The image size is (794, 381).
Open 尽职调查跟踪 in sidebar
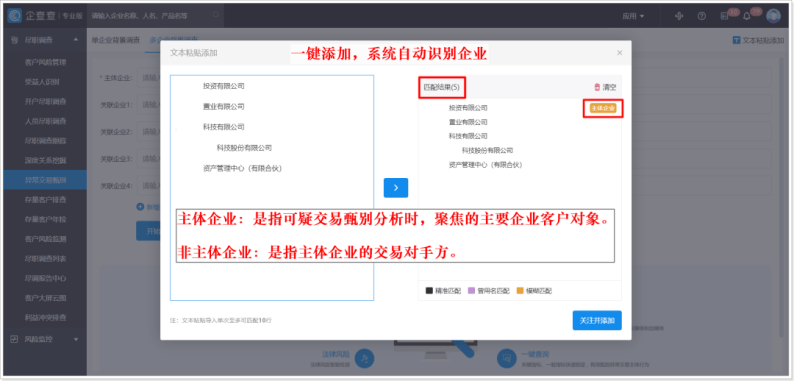46,140
